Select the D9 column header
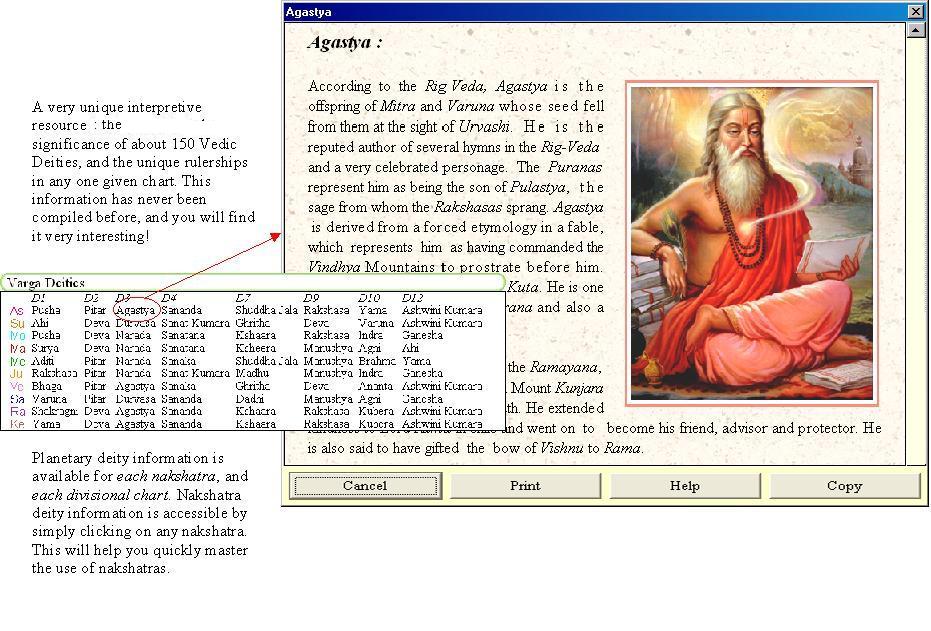The image size is (931, 631). 311,297
